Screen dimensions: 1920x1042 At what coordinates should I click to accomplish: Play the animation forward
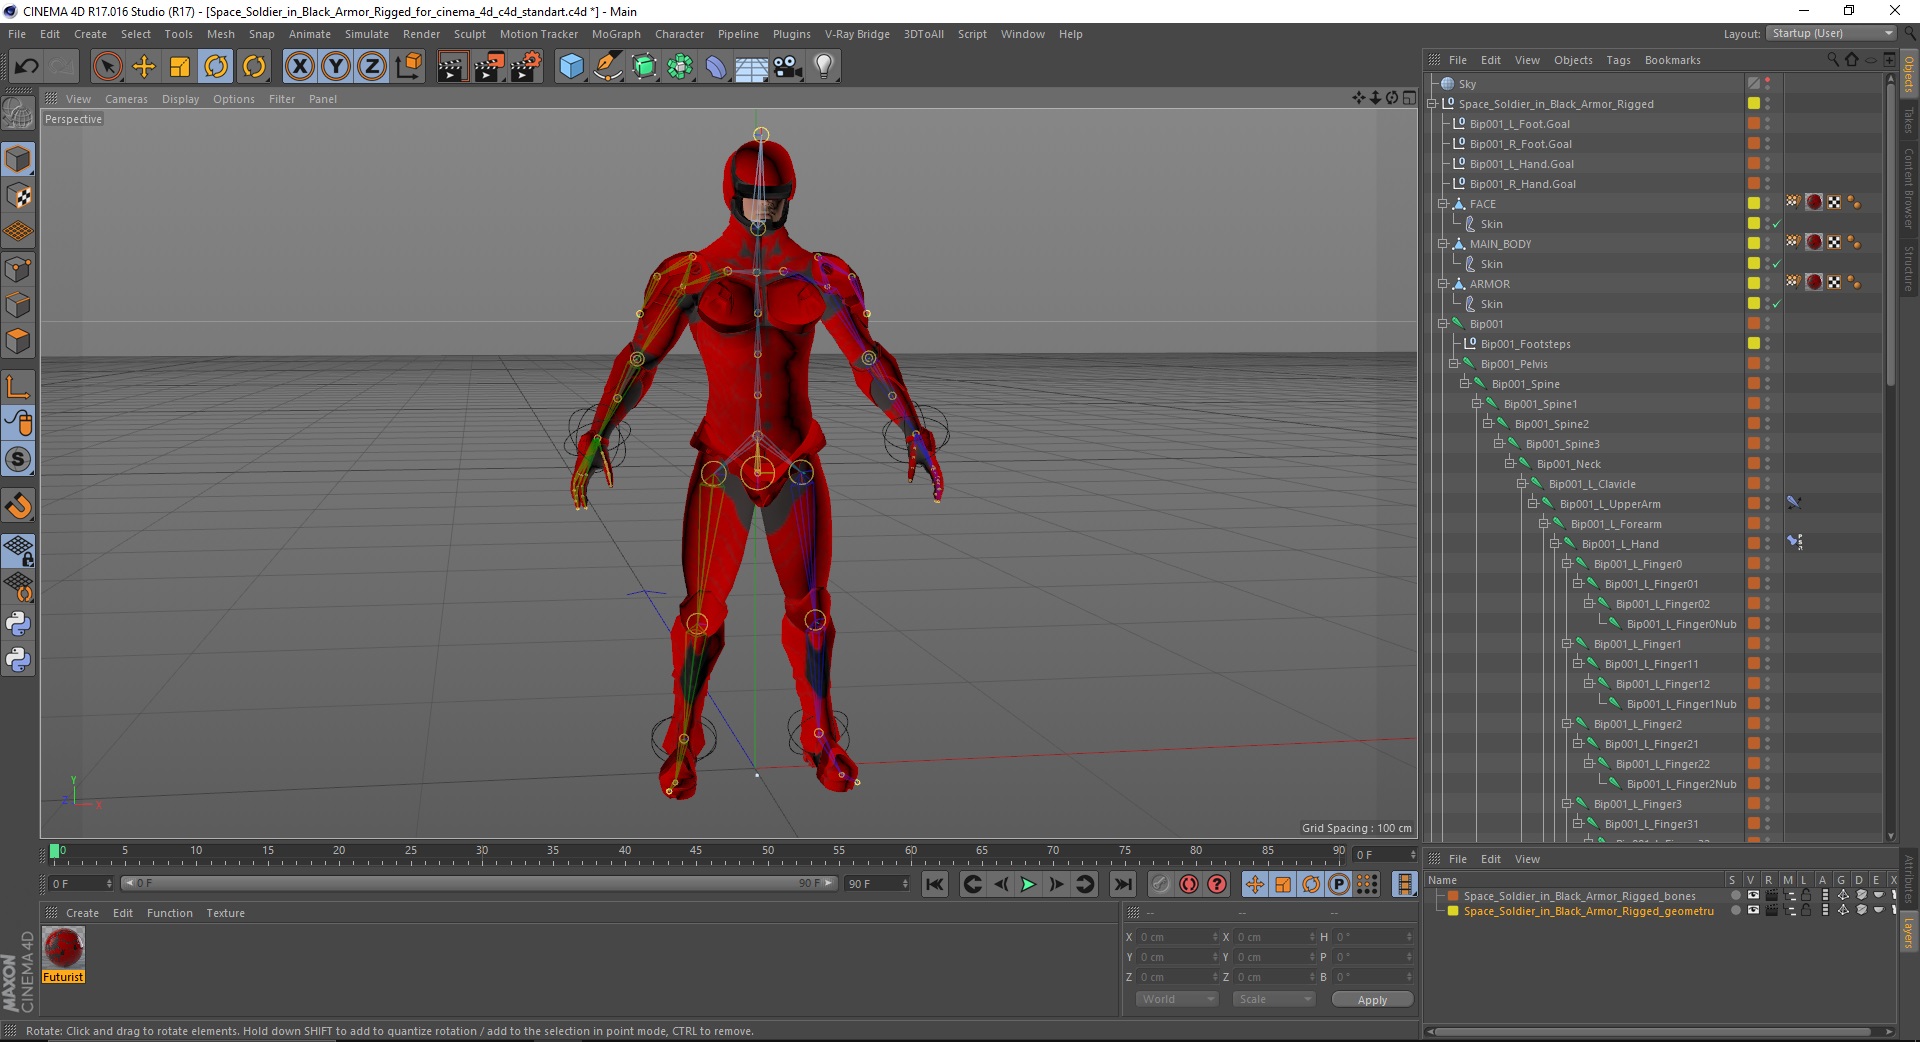pyautogui.click(x=1028, y=884)
